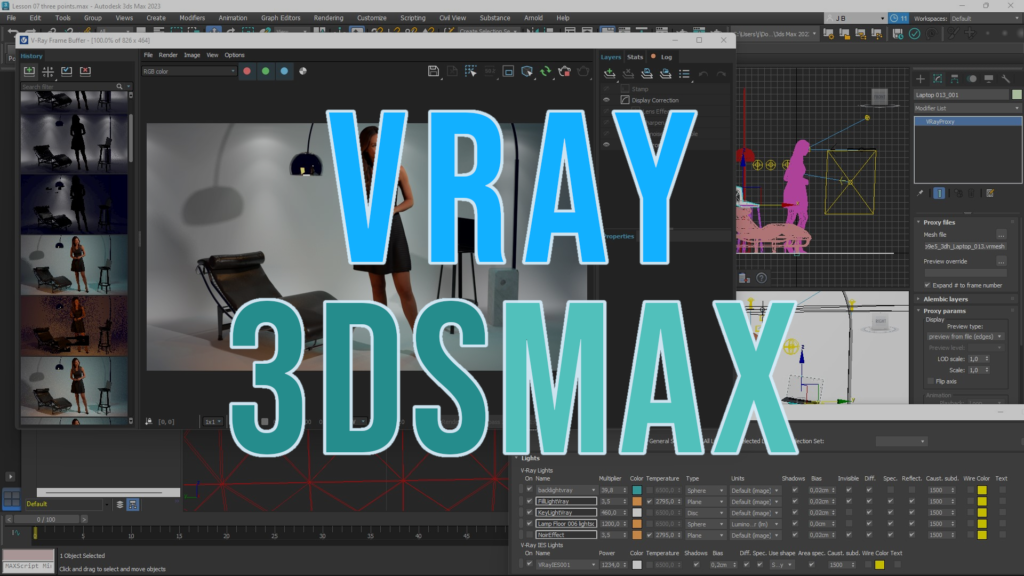Toggle the On checkbox for VRayIES001
Screen dimensions: 1024x576
[x=530, y=564]
